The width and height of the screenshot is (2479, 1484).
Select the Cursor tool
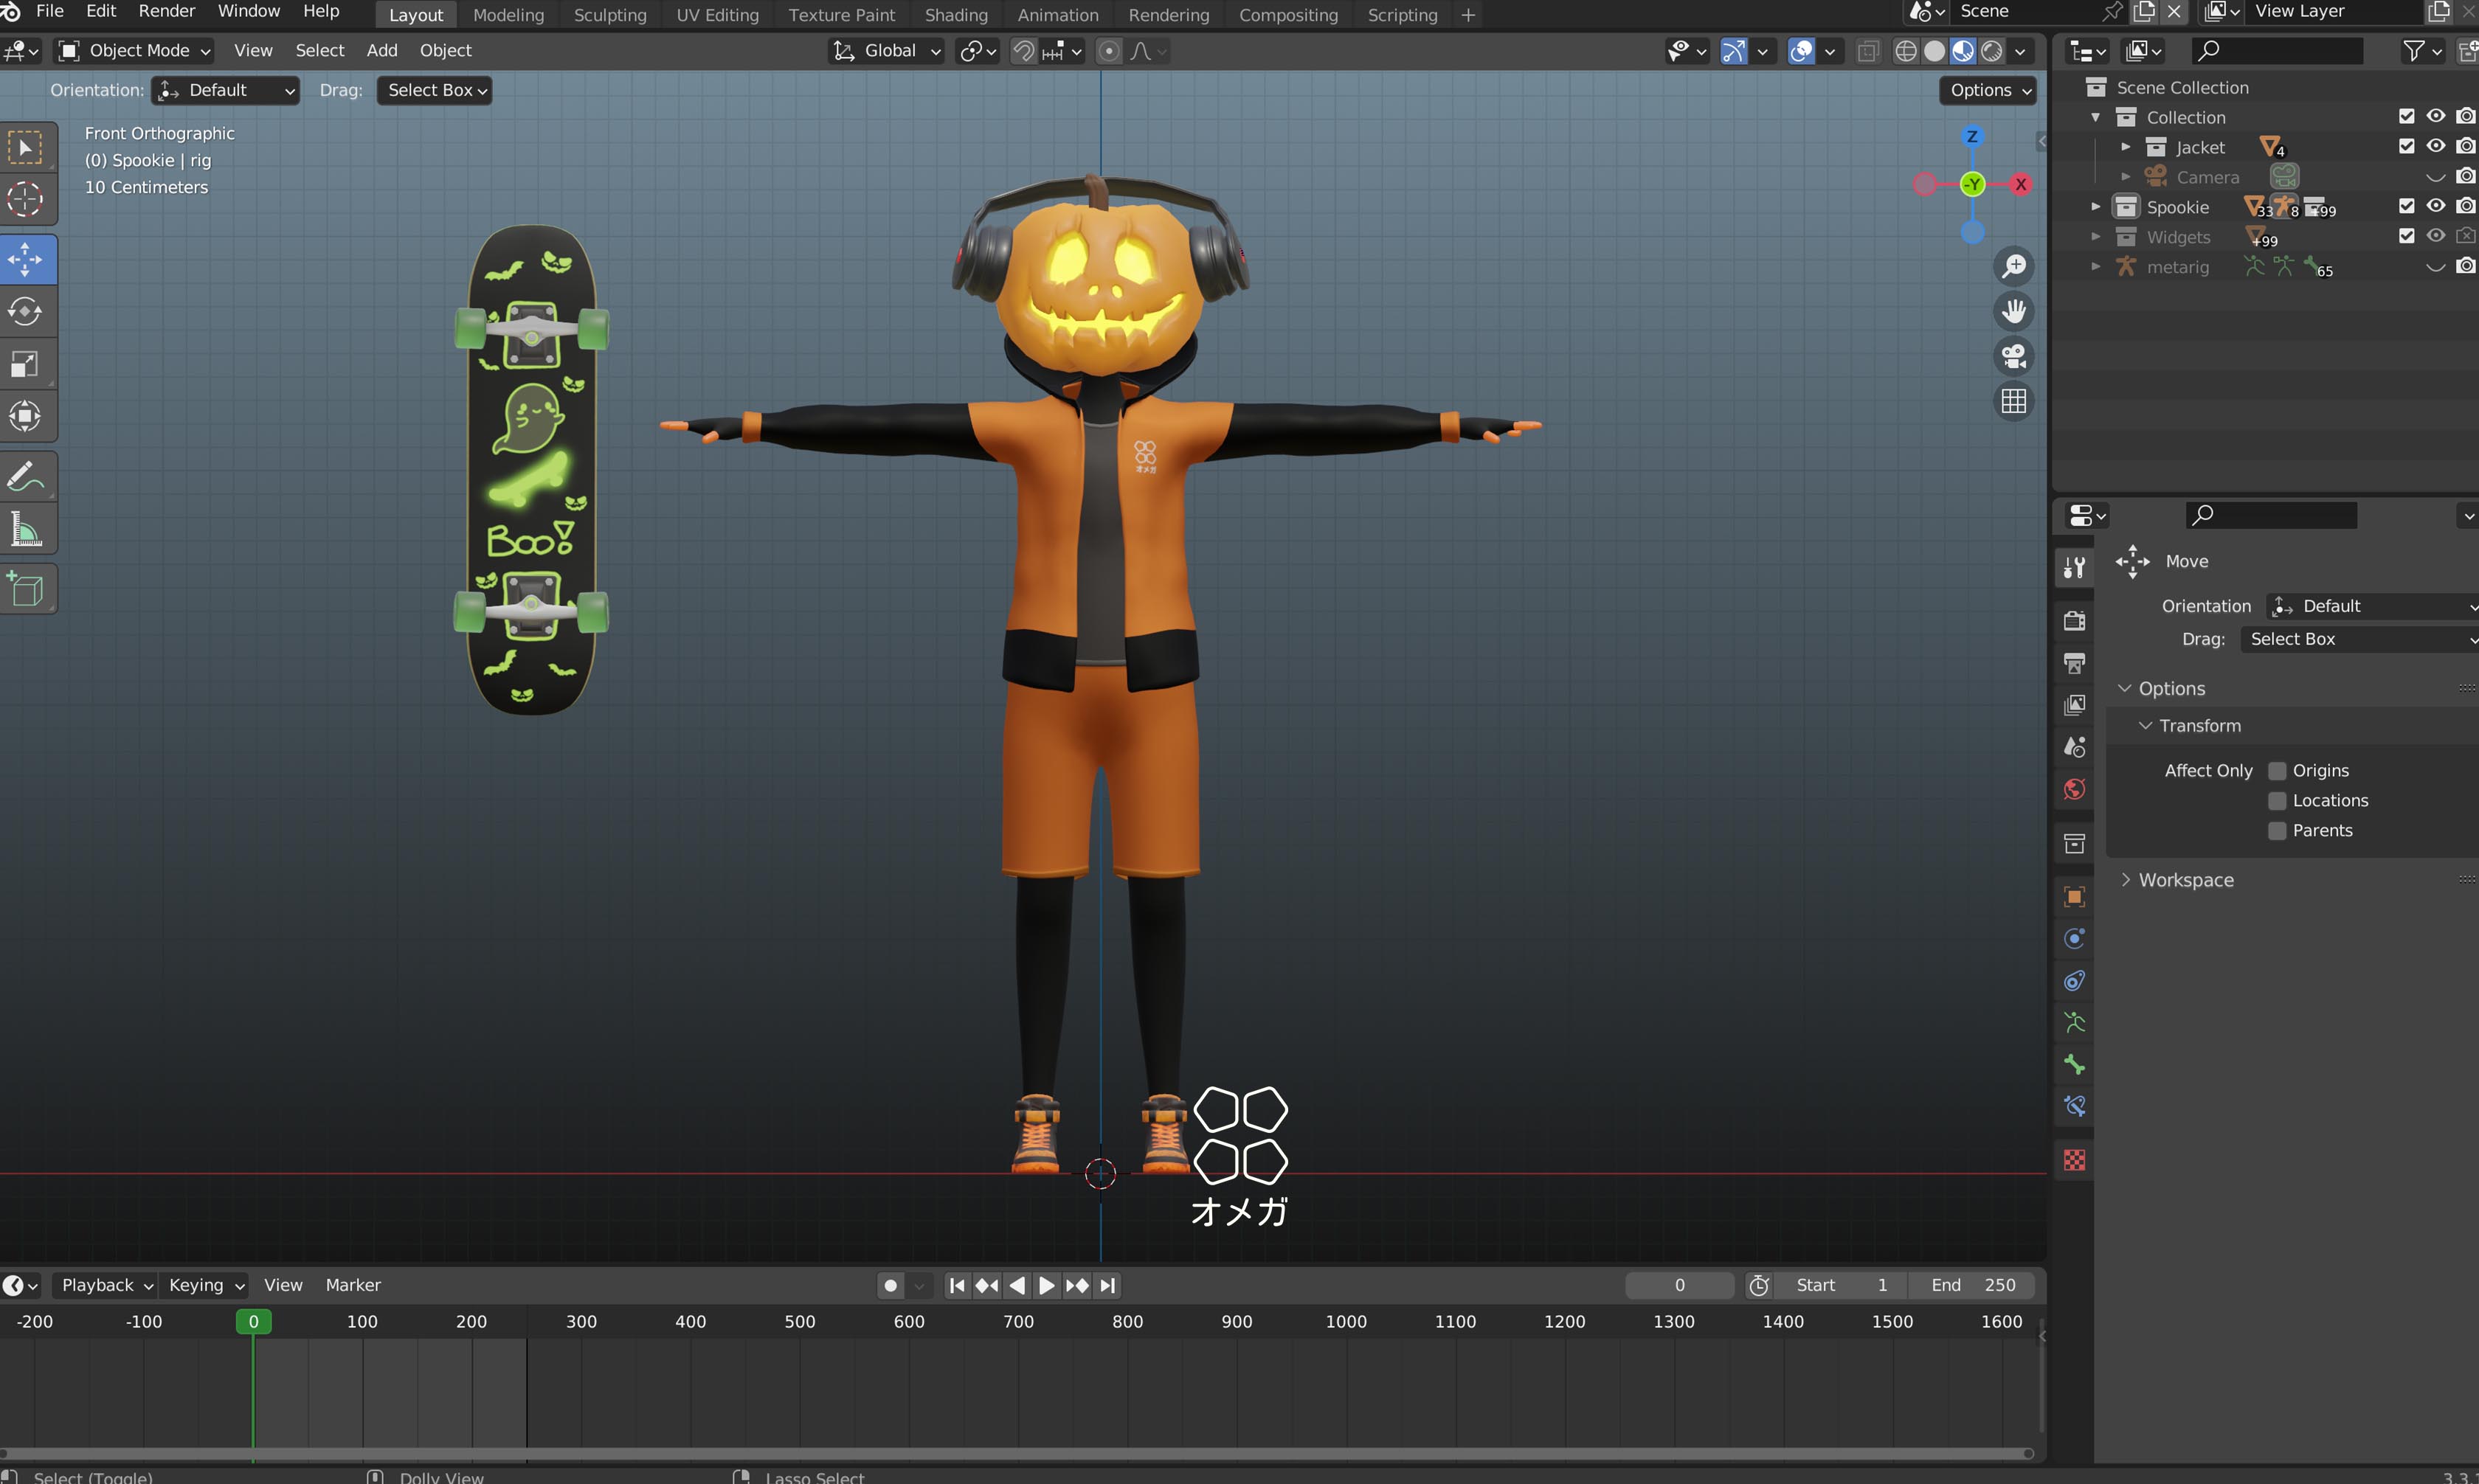point(26,200)
